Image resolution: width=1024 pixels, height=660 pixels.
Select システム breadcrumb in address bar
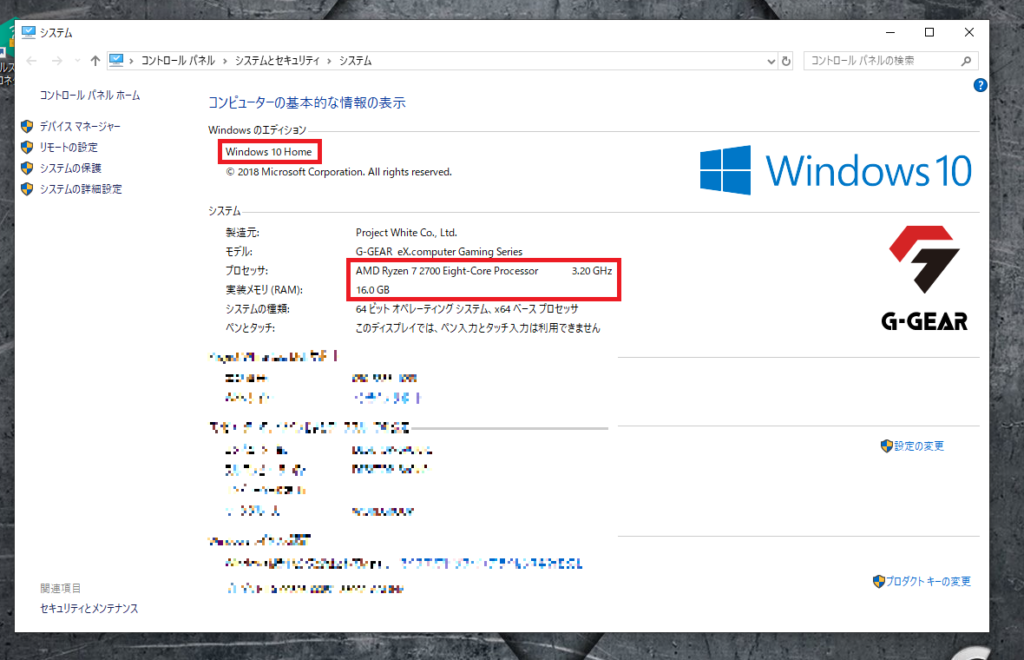pos(355,61)
